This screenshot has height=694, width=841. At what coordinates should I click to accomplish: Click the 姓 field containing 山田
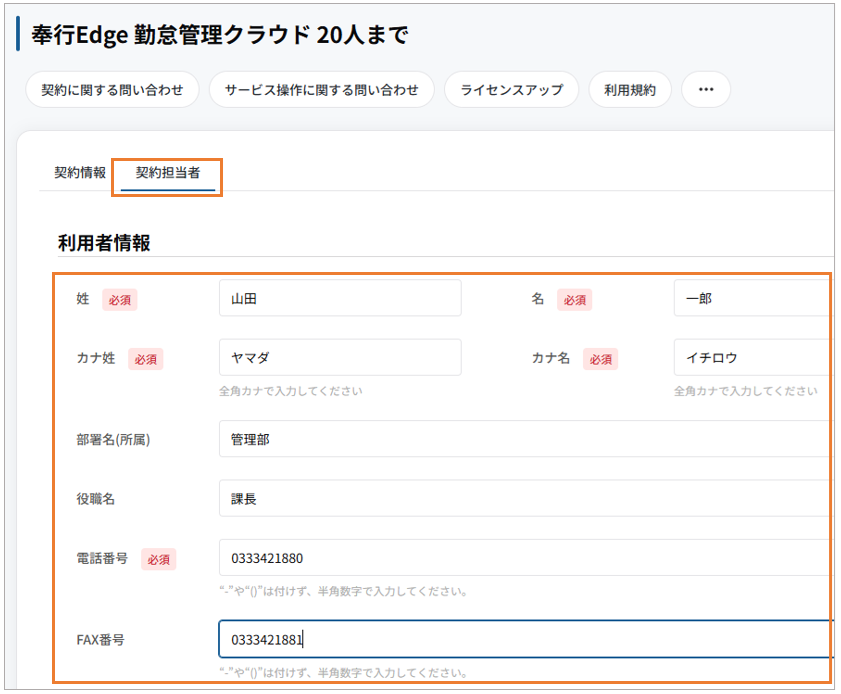pos(340,298)
